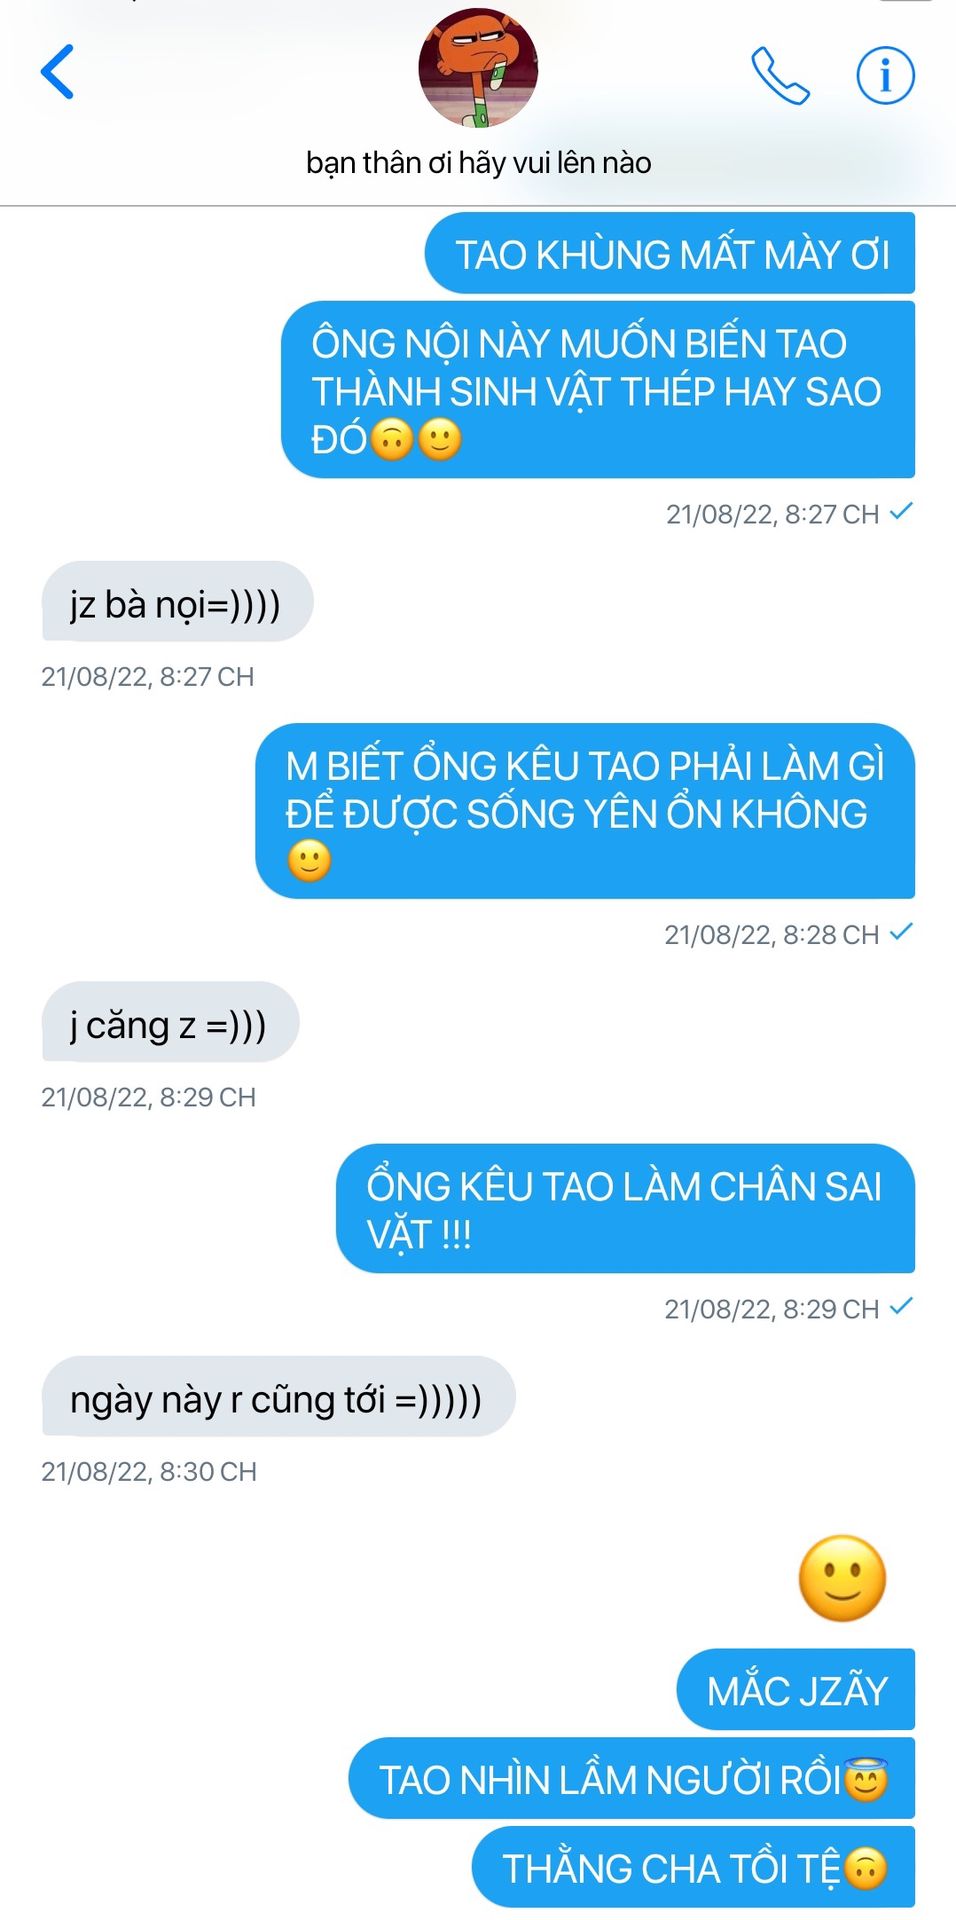Viewport: 956px width, 1920px height.
Task: Tap the checkmark next to sent 8:29 CH
Action: point(901,1307)
